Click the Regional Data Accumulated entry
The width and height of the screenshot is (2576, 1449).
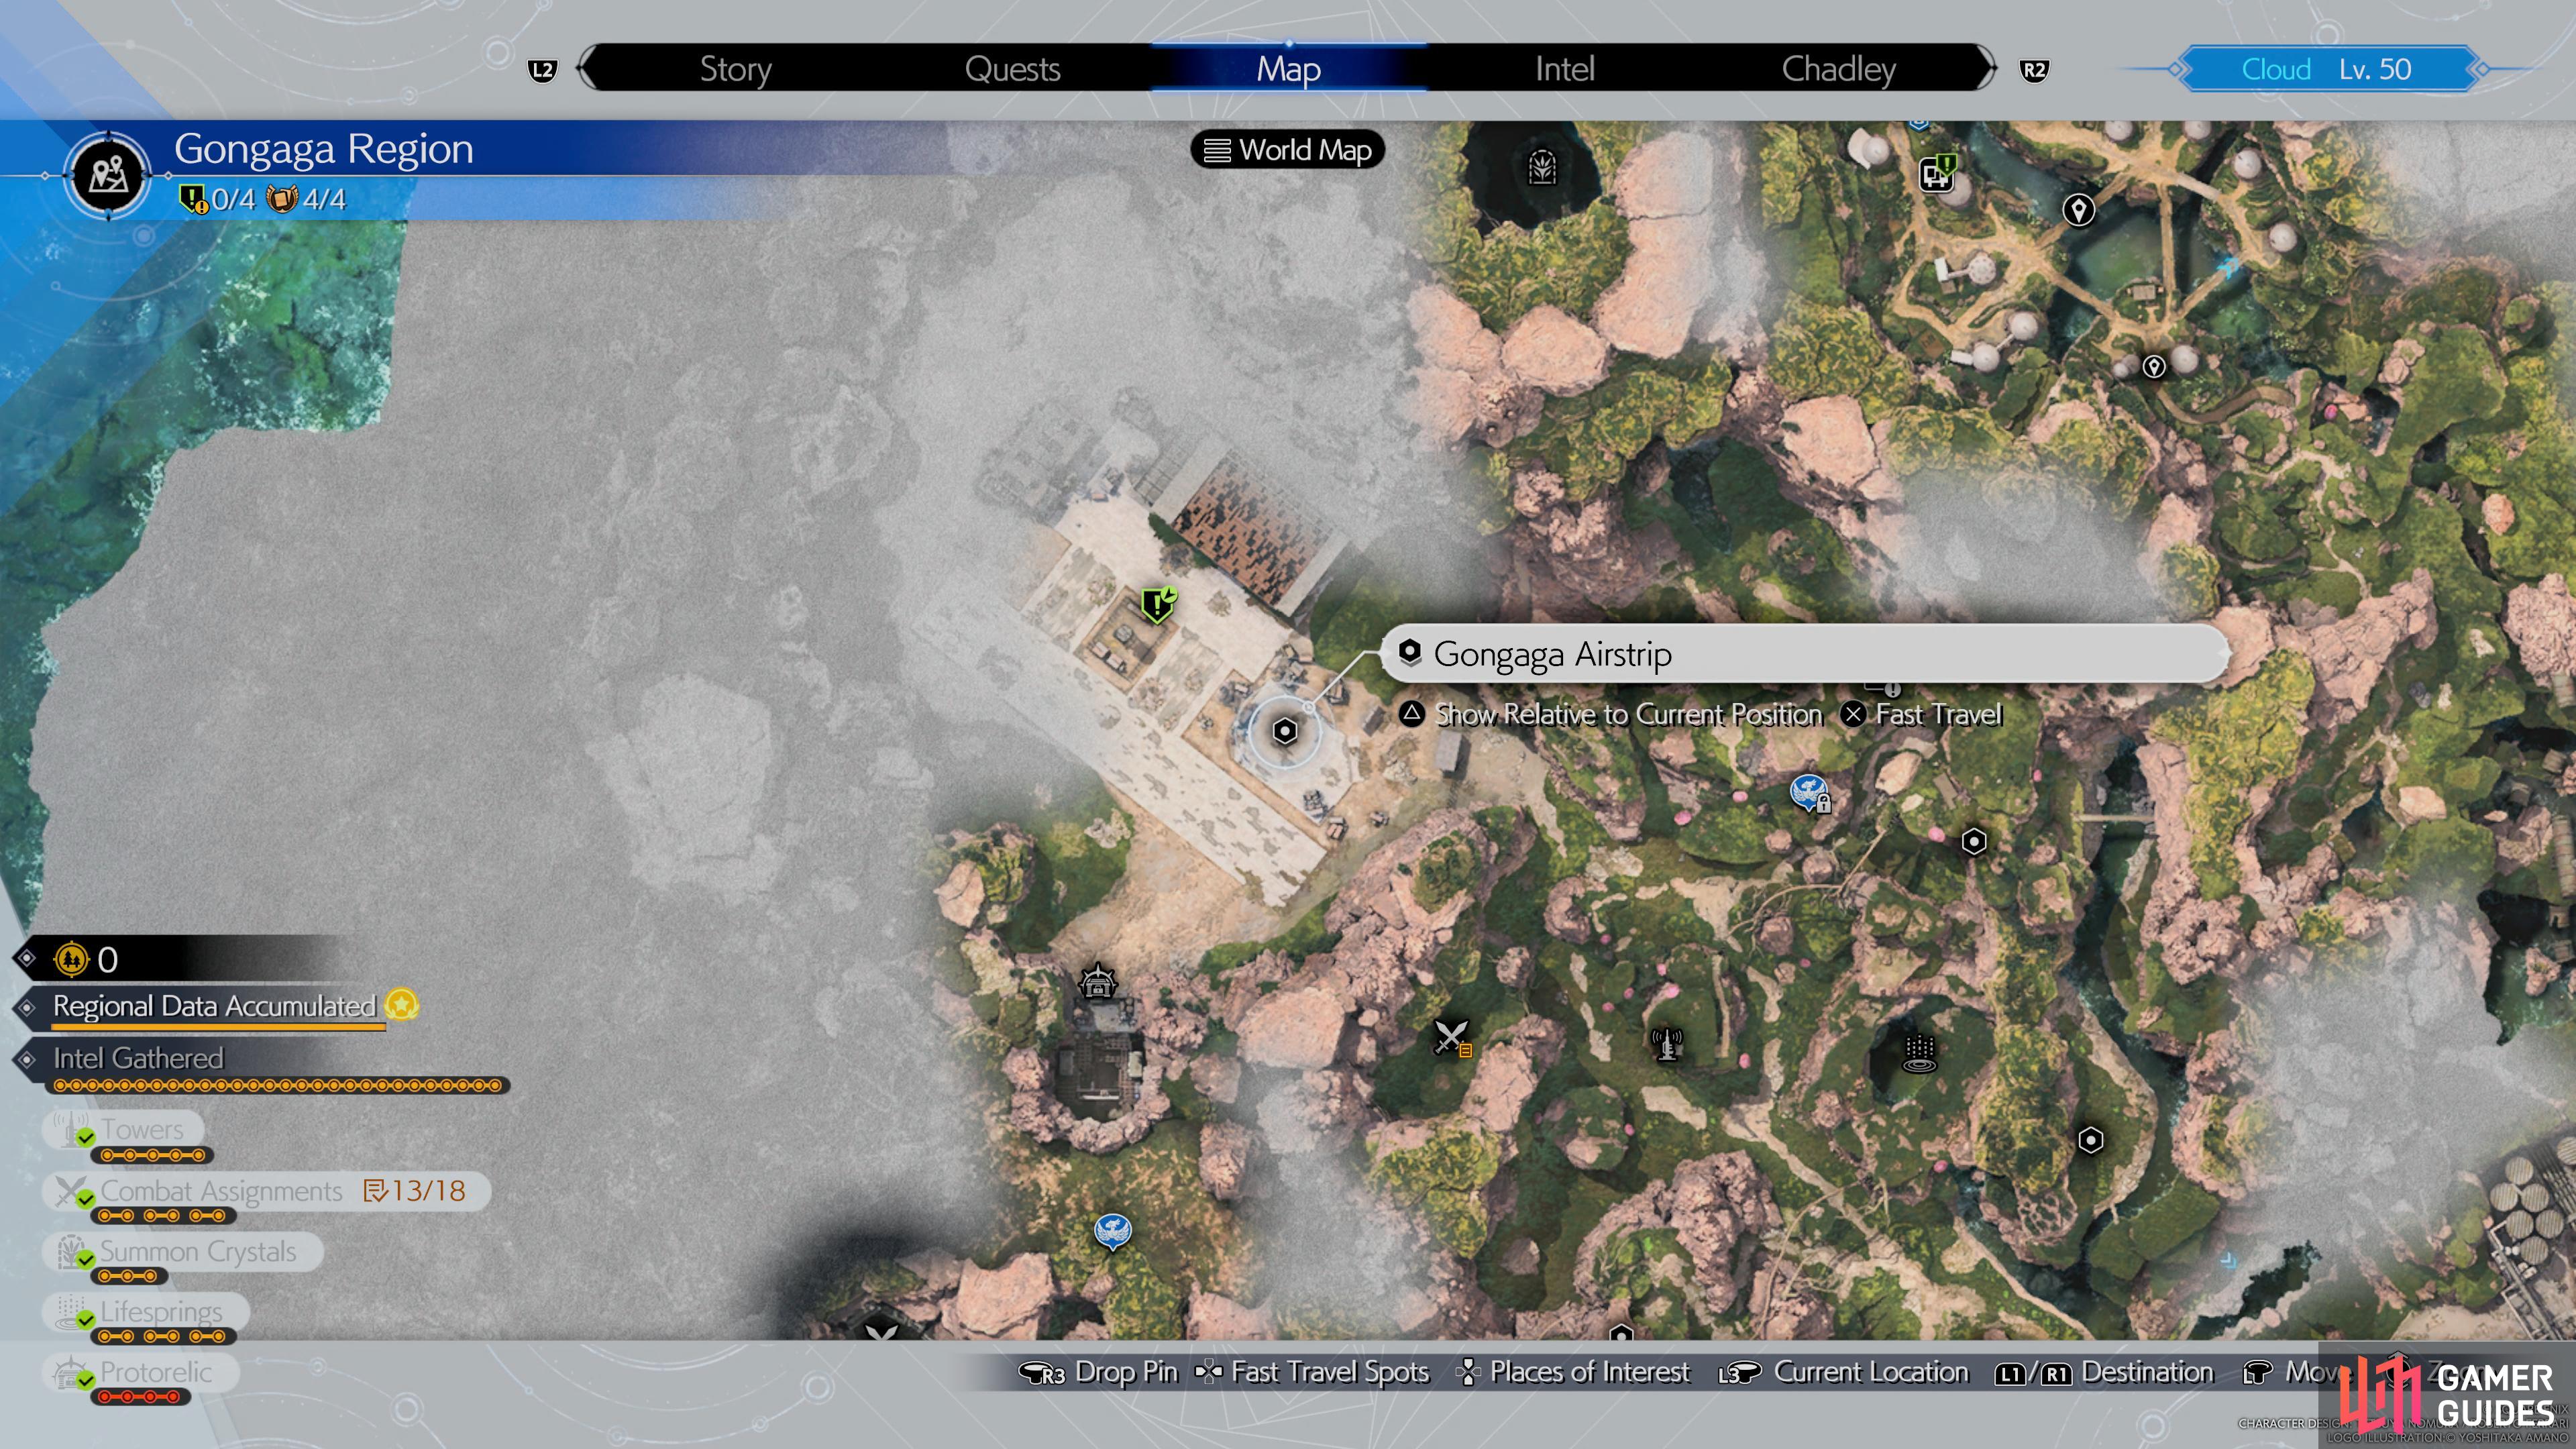(x=214, y=1006)
